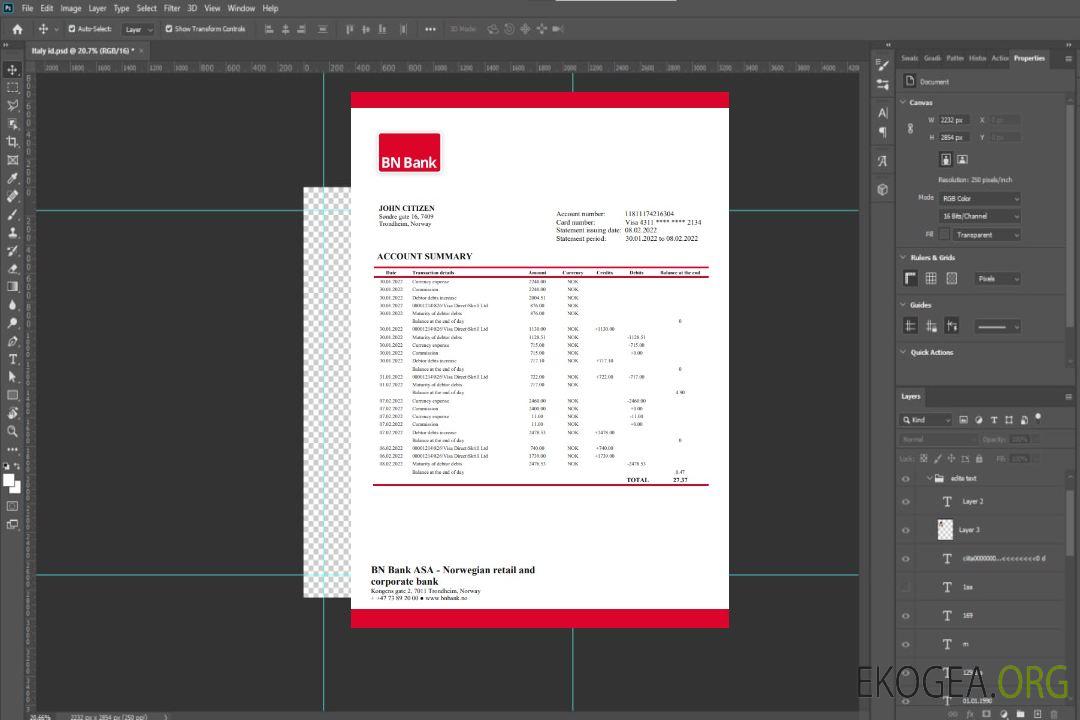Hide the Layer 2 text layer
The image size is (1080, 720).
(906, 502)
